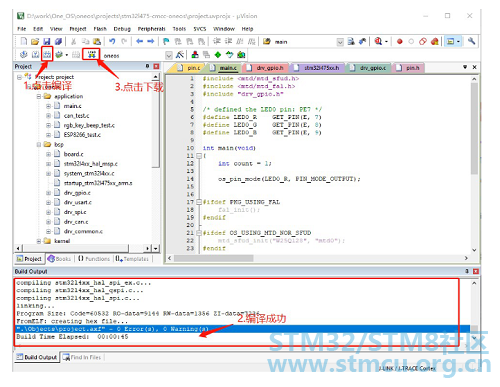Click the Save All icon
Image resolution: width=500 pixels, height=387 pixels.
58,41
